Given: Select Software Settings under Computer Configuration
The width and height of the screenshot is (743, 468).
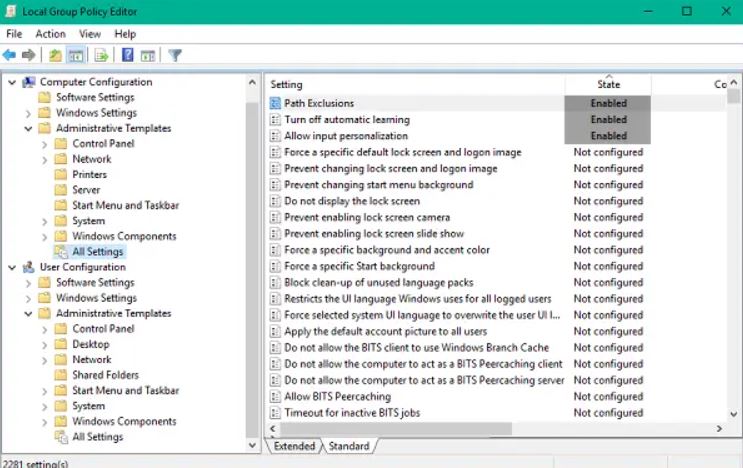Looking at the screenshot, I should (95, 98).
